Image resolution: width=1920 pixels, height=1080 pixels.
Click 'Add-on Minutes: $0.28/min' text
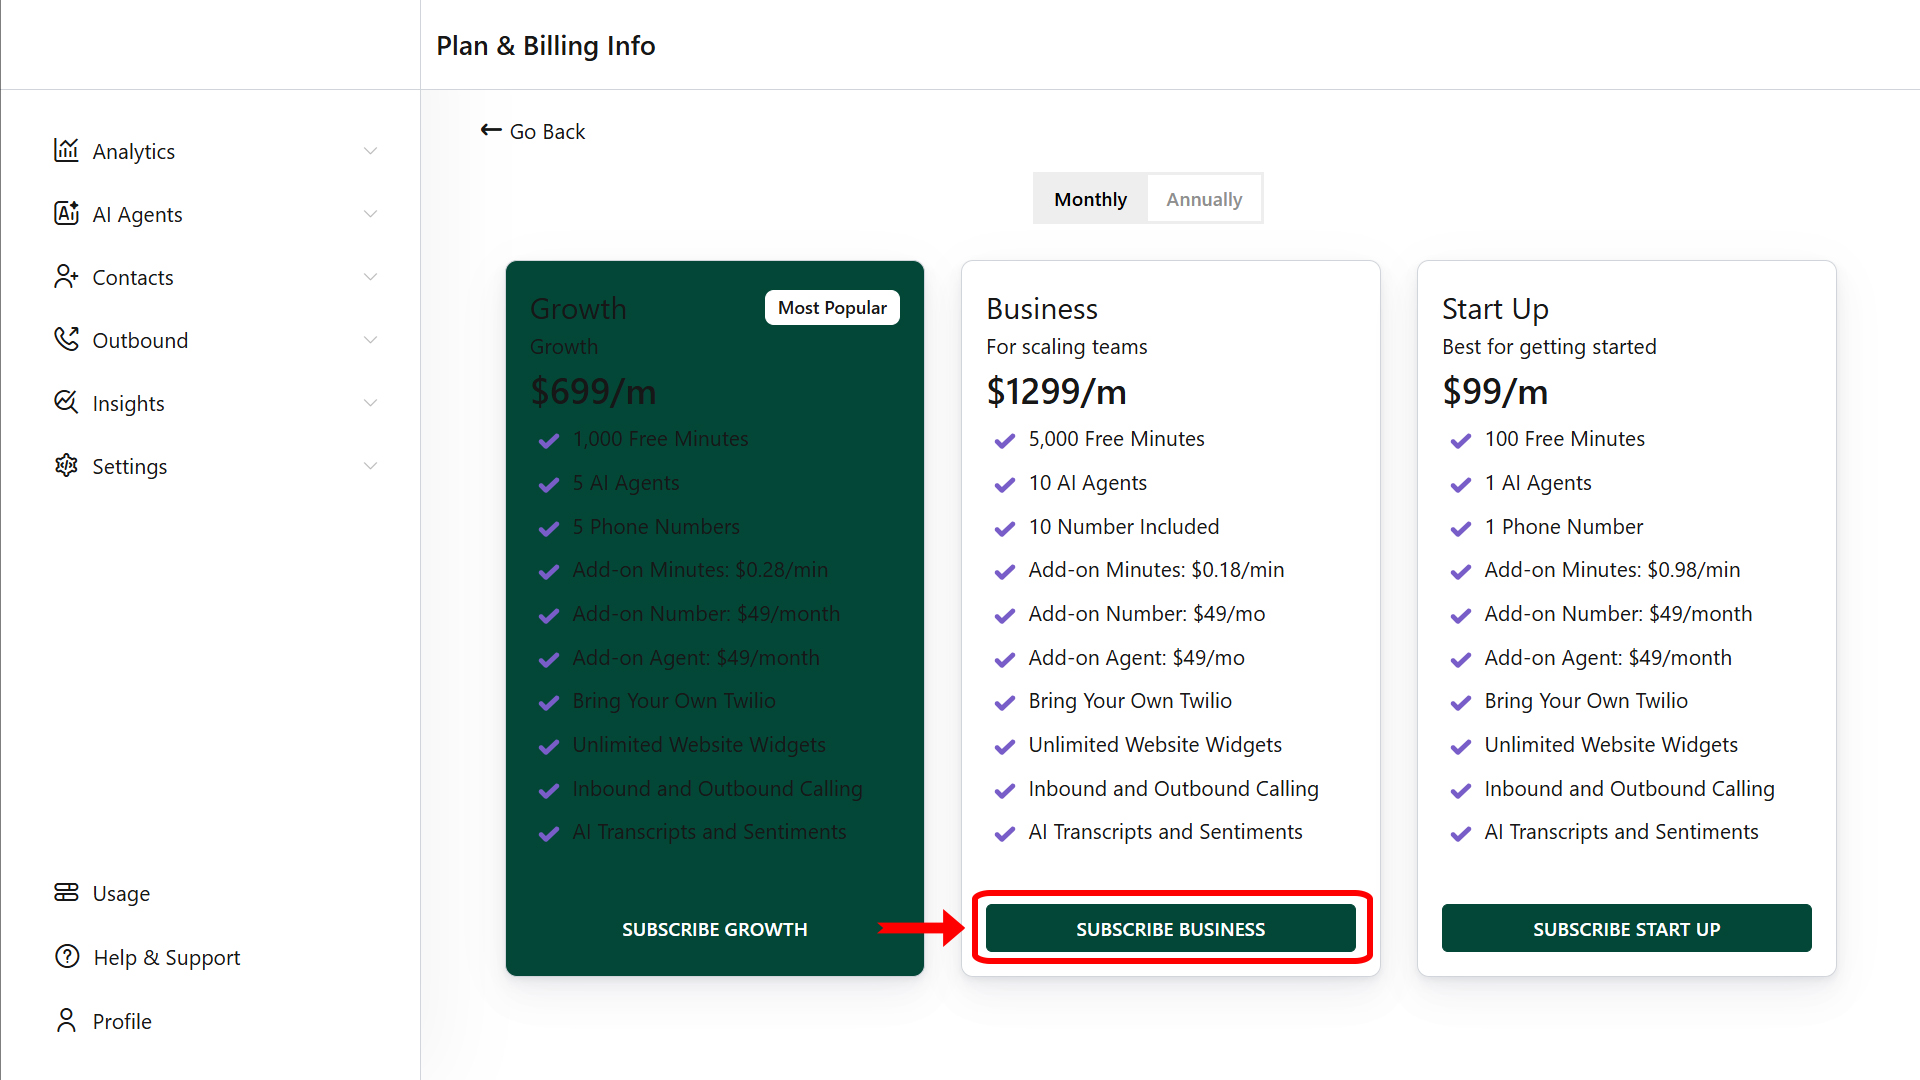(x=700, y=569)
